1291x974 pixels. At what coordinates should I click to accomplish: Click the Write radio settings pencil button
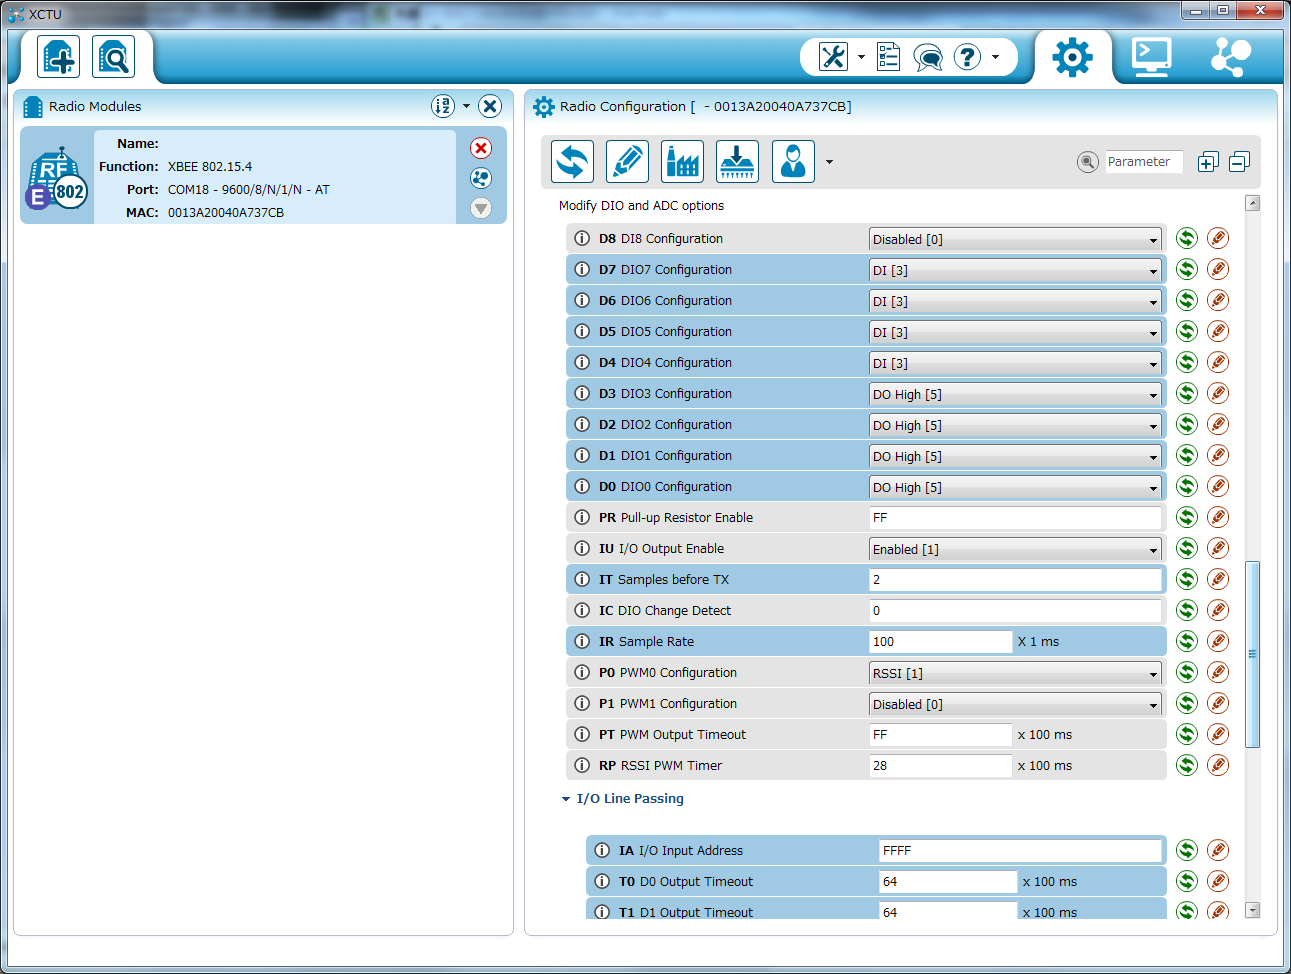tap(628, 161)
